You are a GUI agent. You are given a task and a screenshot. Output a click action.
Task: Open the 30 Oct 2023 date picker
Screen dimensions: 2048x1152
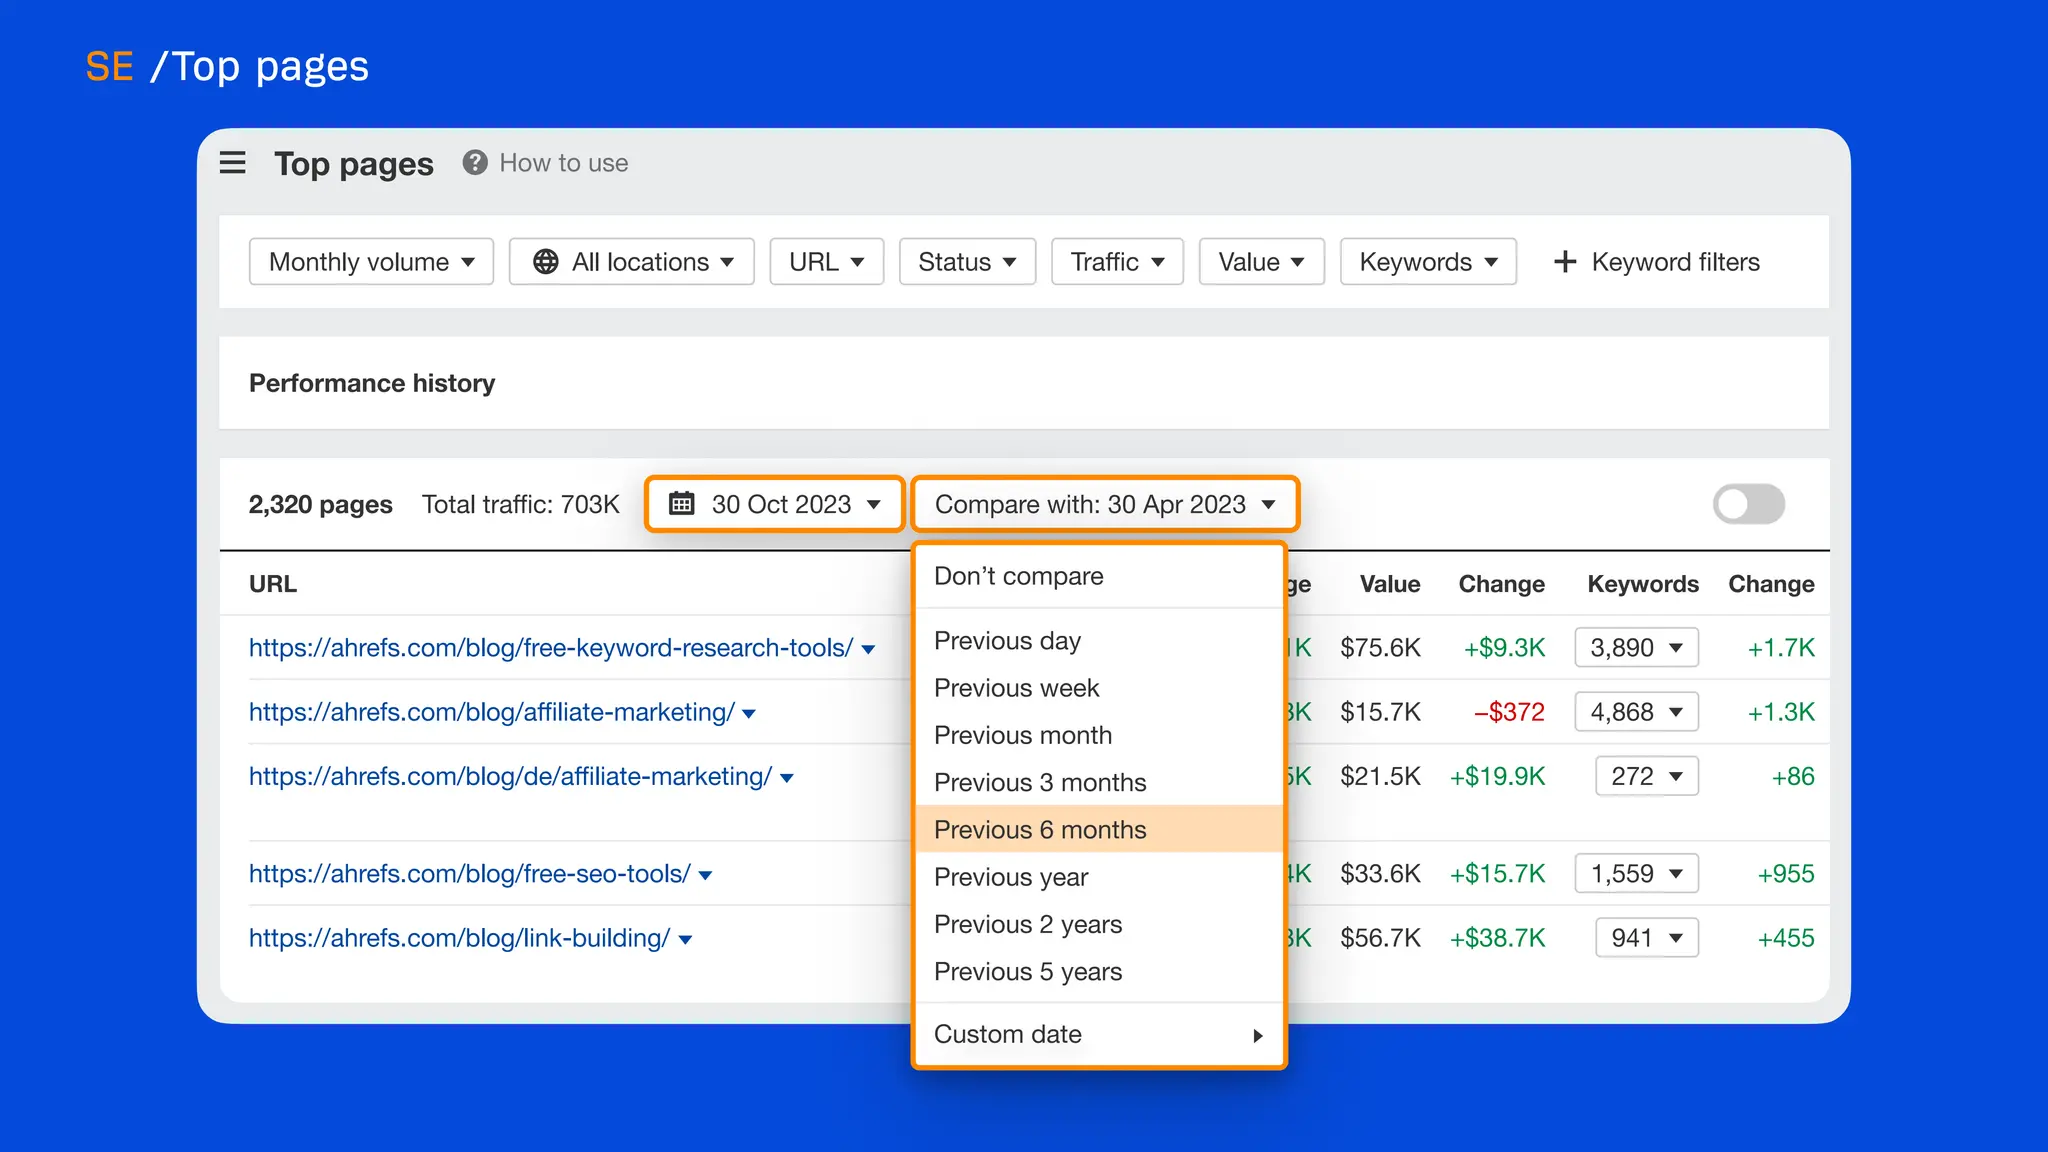[775, 504]
